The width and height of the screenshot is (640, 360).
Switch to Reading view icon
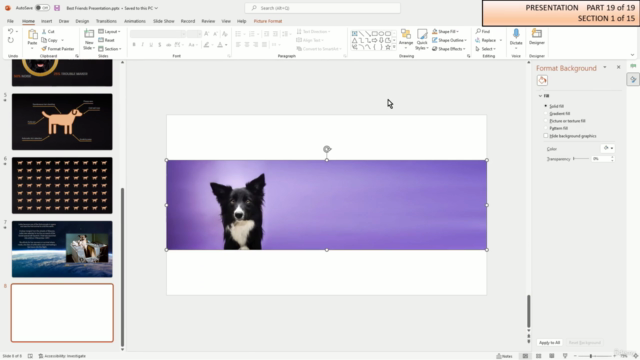(551, 356)
